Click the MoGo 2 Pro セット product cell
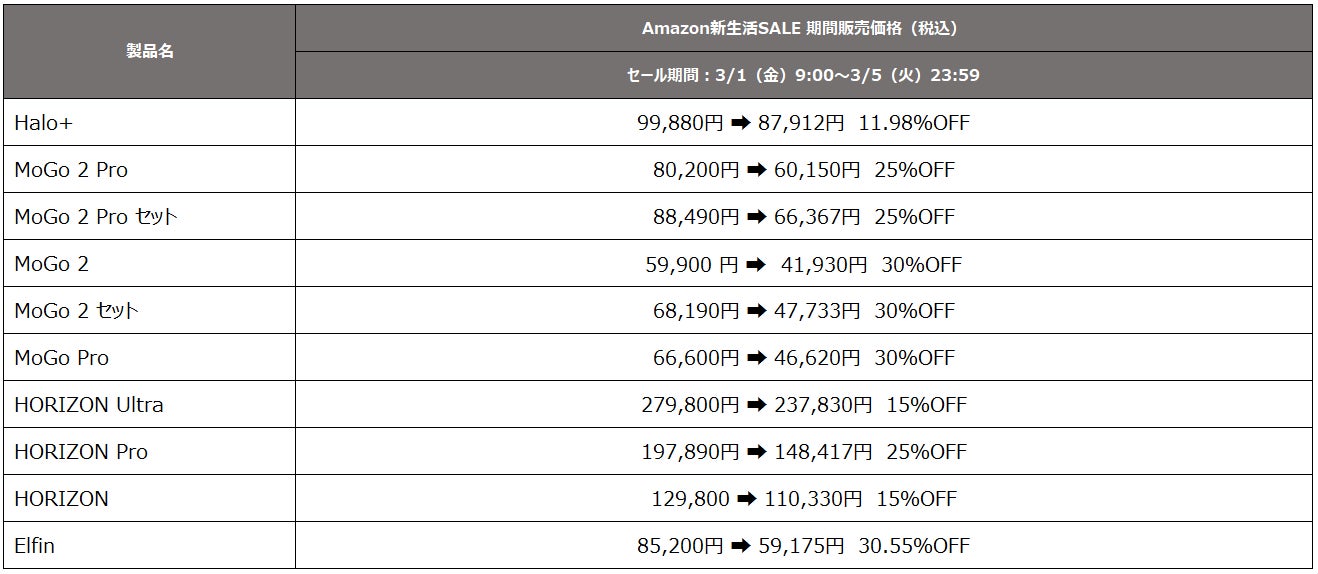 coord(95,217)
